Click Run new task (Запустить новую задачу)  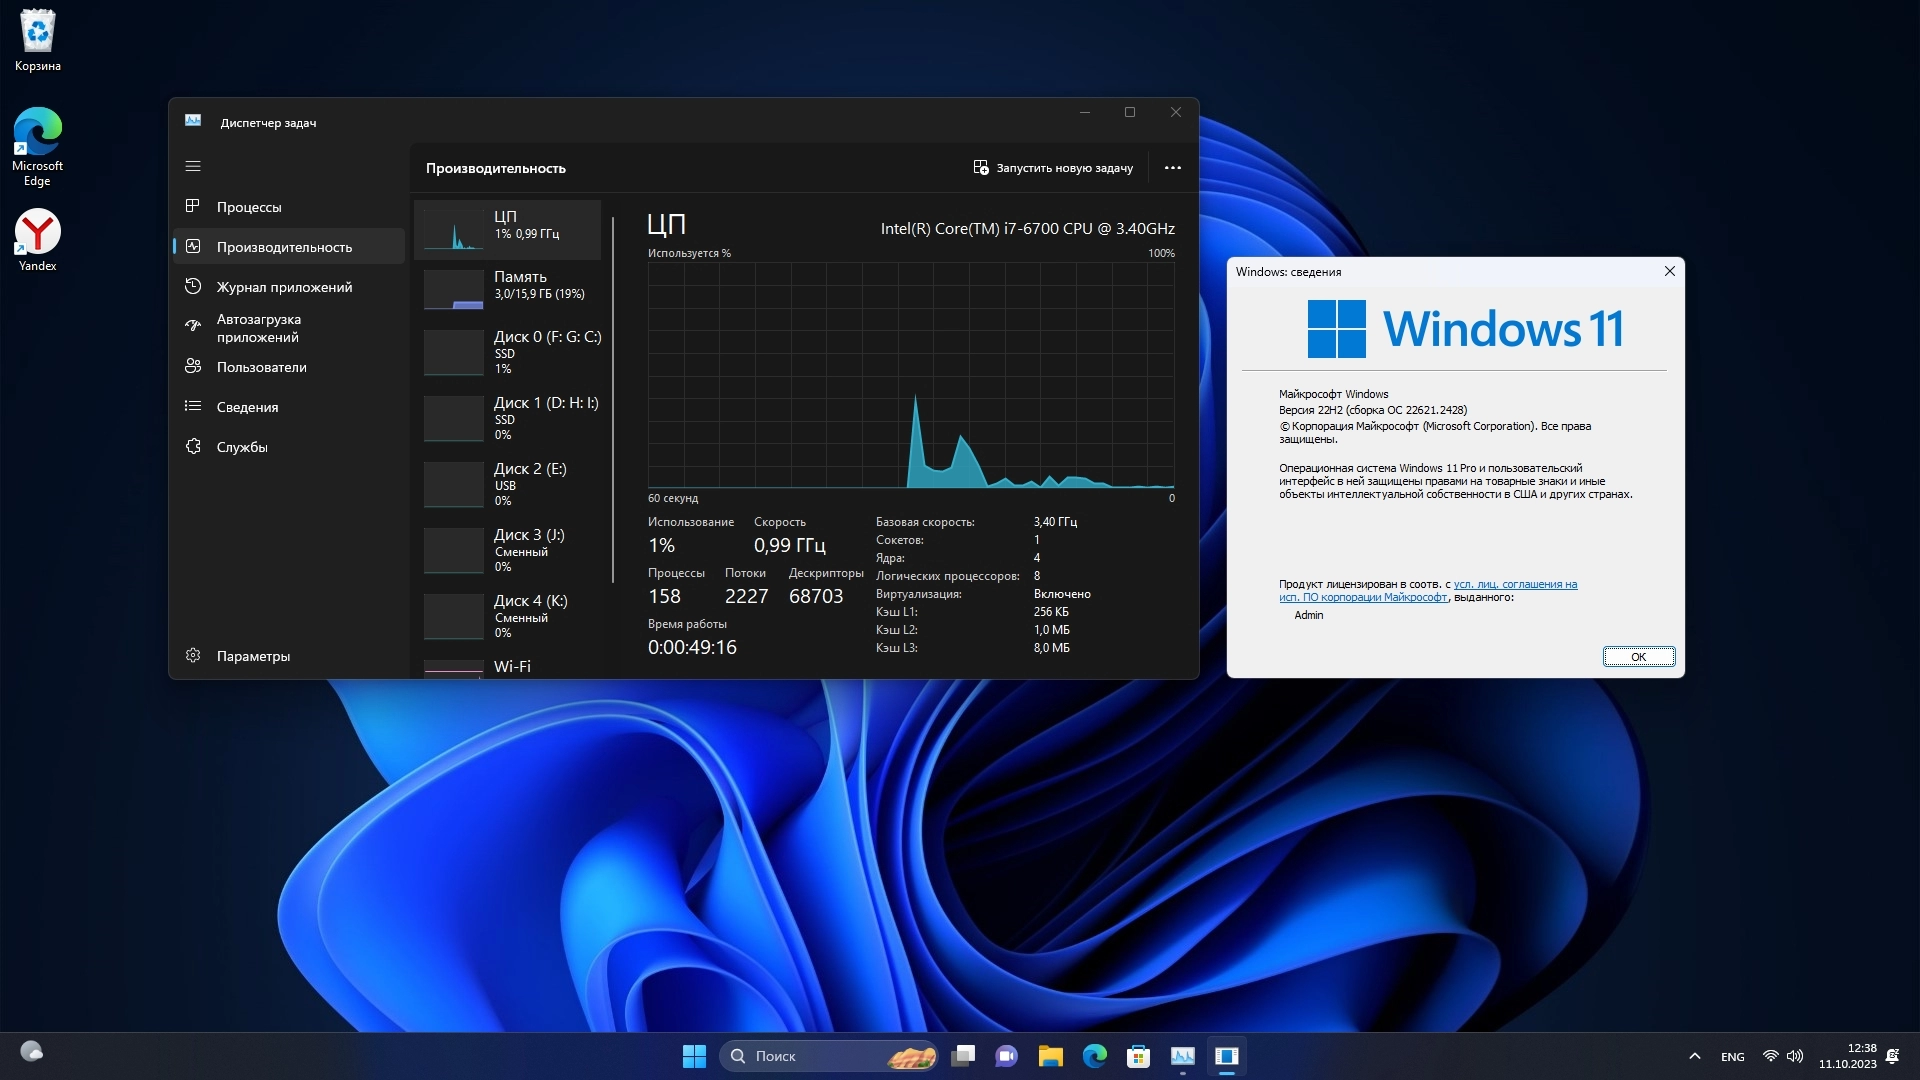pos(1053,168)
